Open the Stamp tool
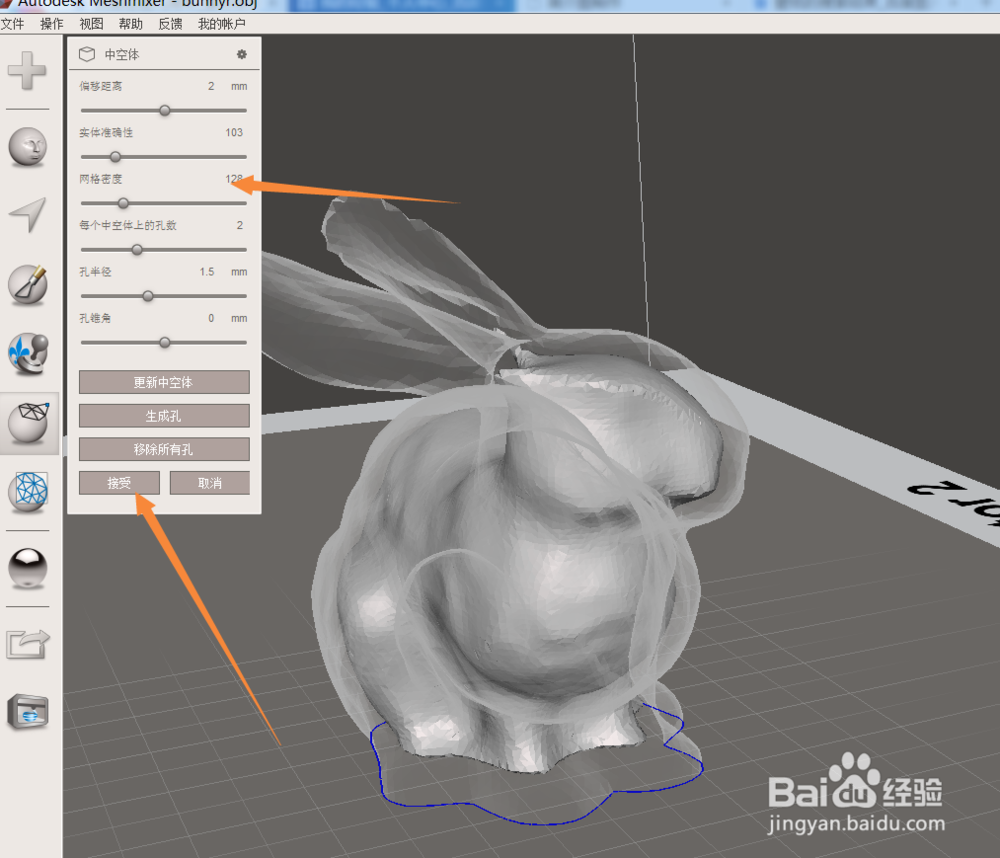This screenshot has height=858, width=1000. pyautogui.click(x=29, y=353)
